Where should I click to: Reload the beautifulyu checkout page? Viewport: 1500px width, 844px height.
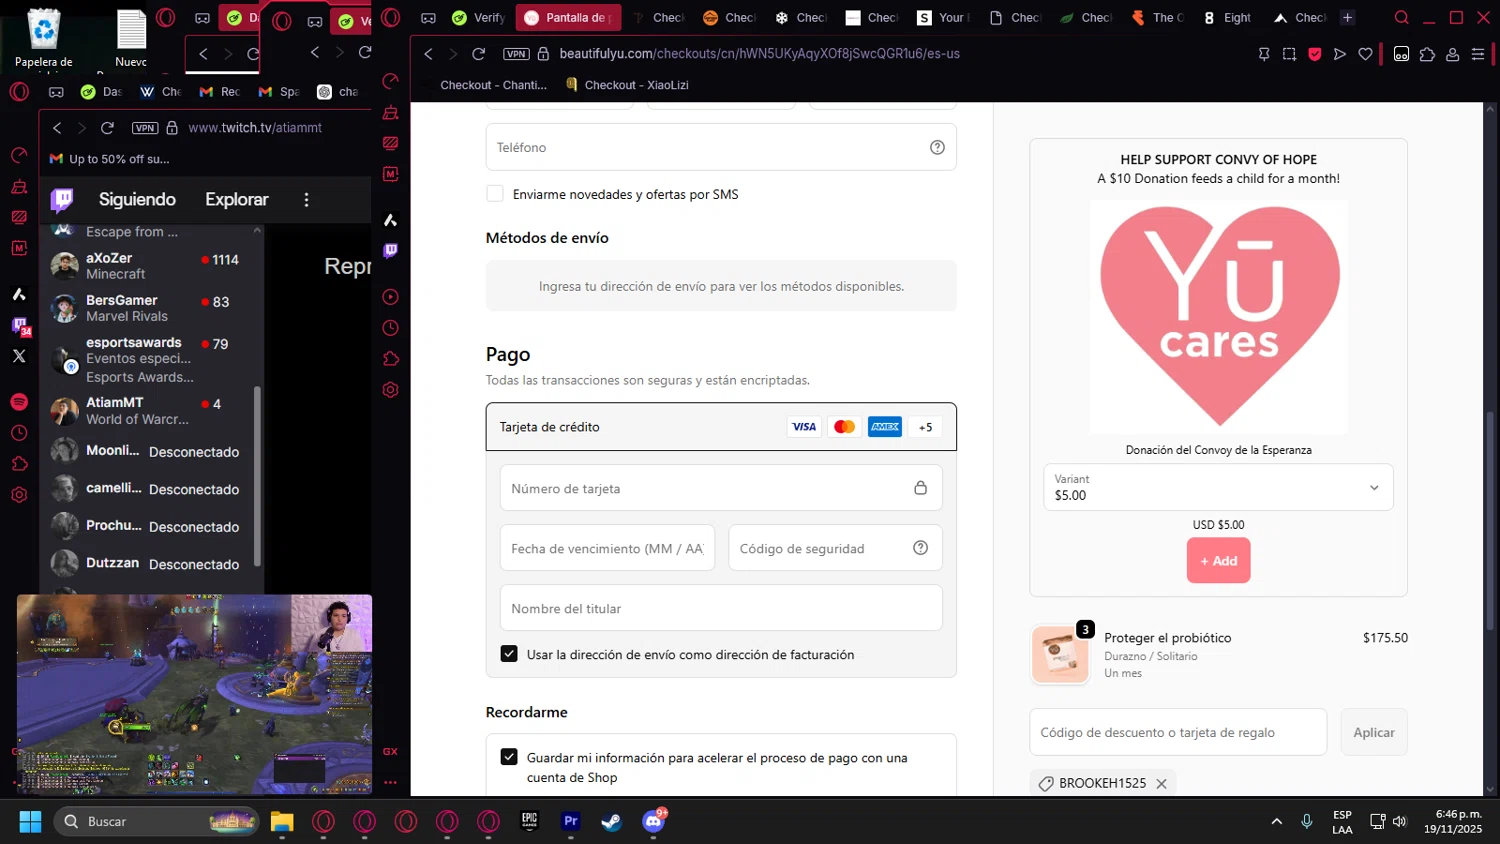pos(479,54)
